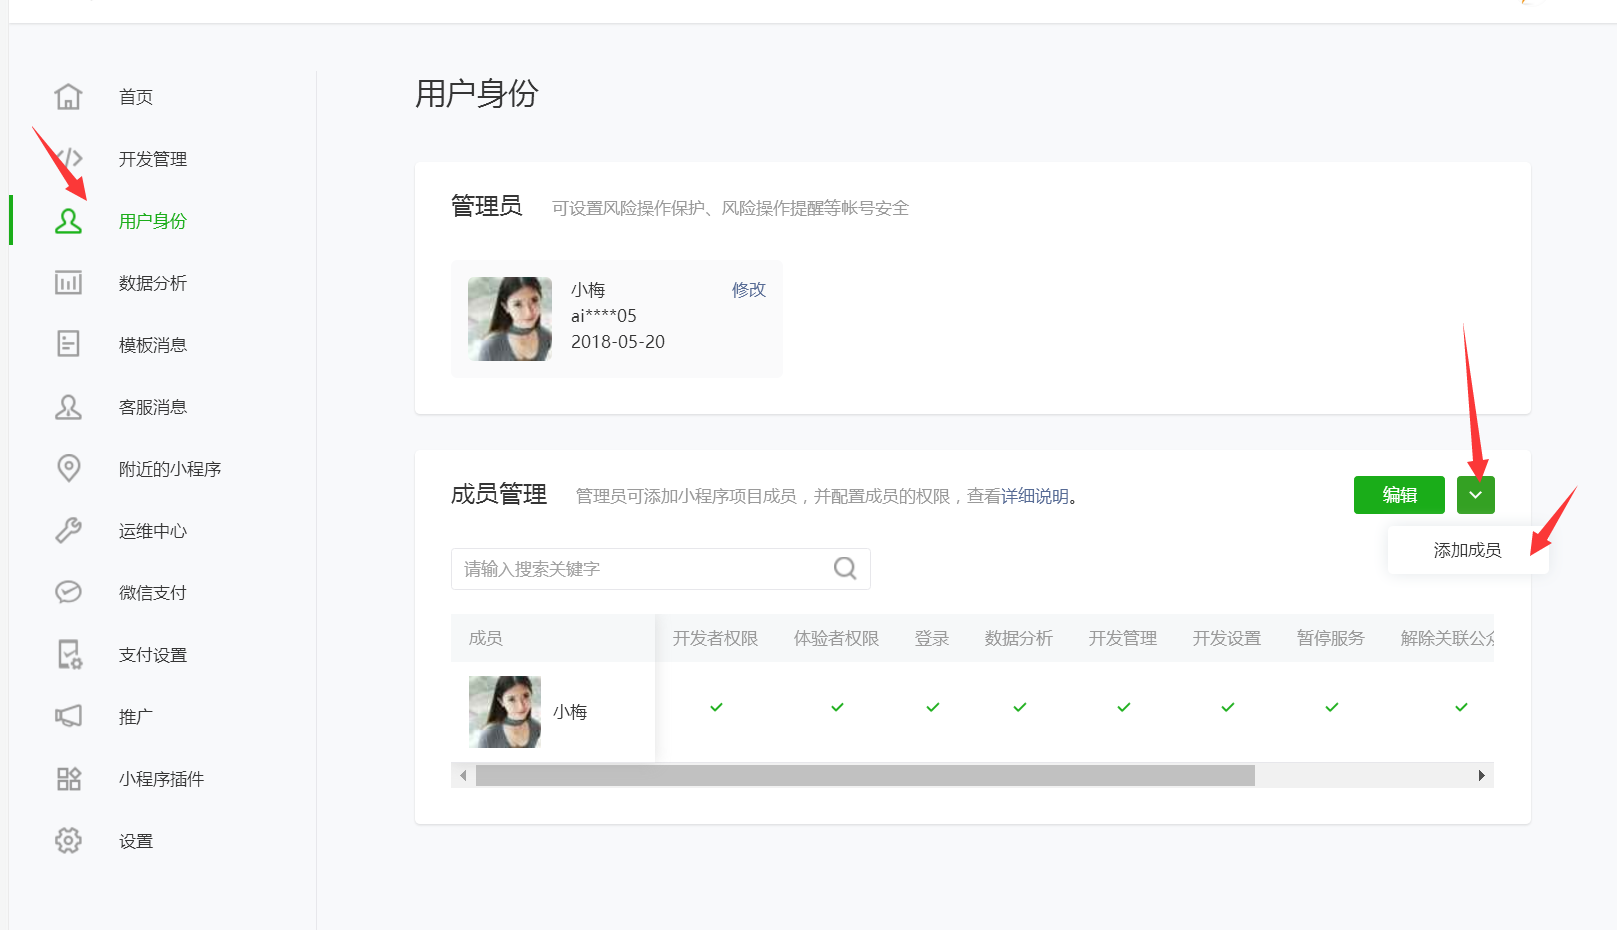Click the megaphone icon for 推广
The width and height of the screenshot is (1617, 930).
point(68,717)
